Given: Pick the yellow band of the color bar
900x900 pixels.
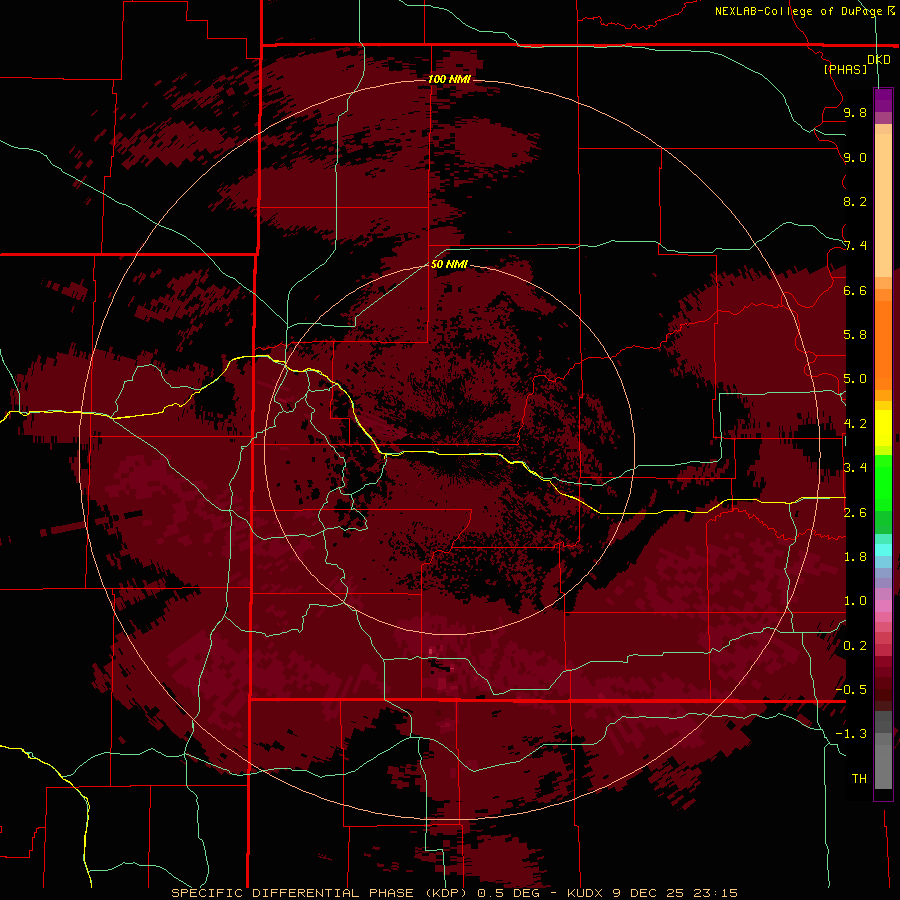Looking at the screenshot, I should point(883,428).
